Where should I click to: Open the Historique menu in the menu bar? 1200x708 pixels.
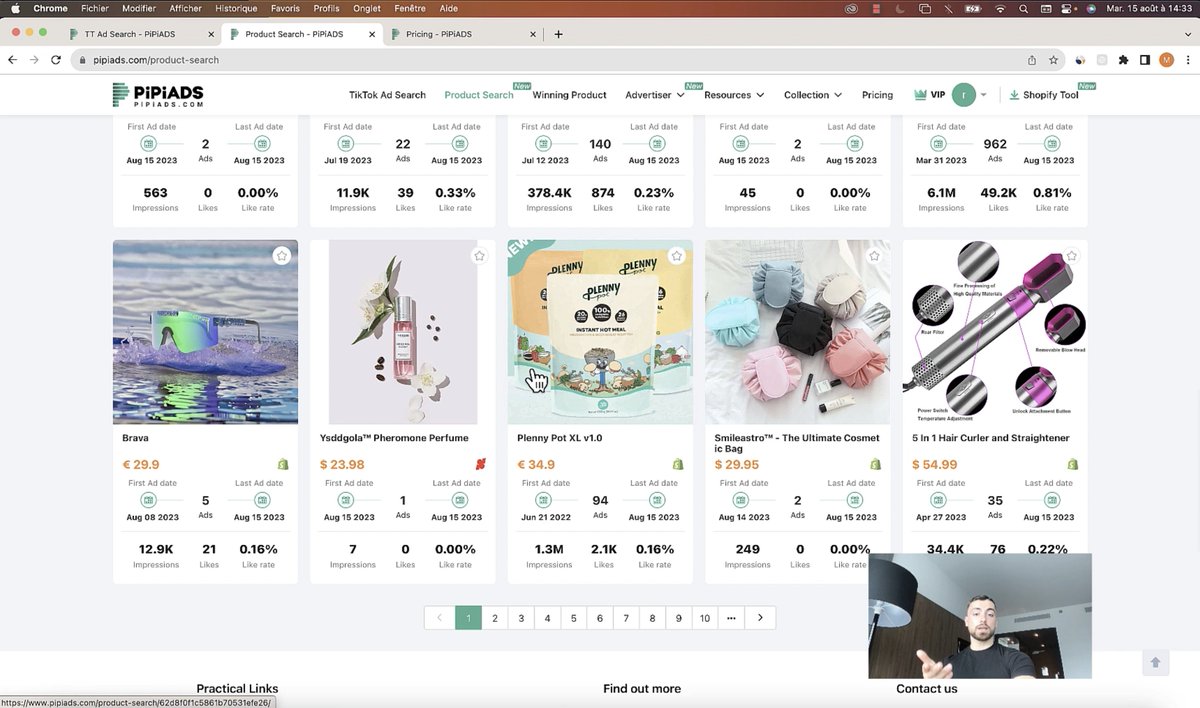(x=236, y=8)
